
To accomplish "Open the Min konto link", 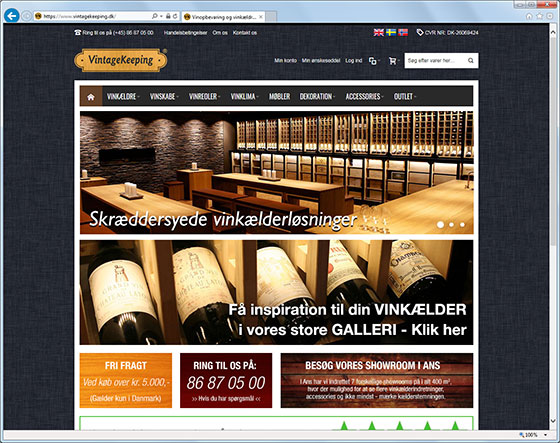I will 285,61.
